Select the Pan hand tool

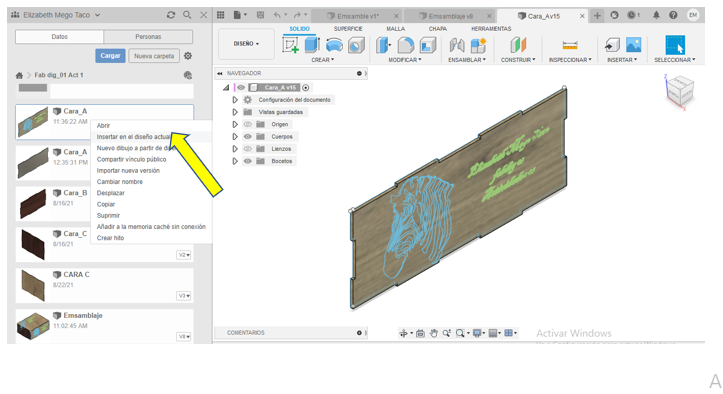point(433,333)
